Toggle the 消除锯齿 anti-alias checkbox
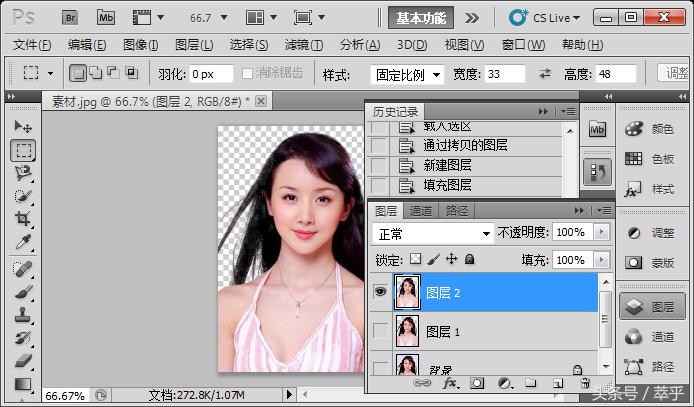 [247, 73]
